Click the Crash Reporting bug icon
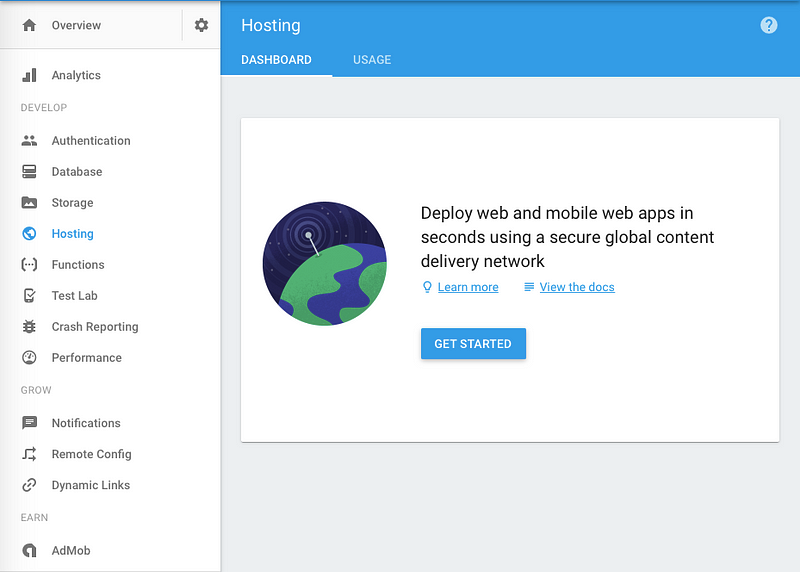The height and width of the screenshot is (572, 800). coord(29,327)
